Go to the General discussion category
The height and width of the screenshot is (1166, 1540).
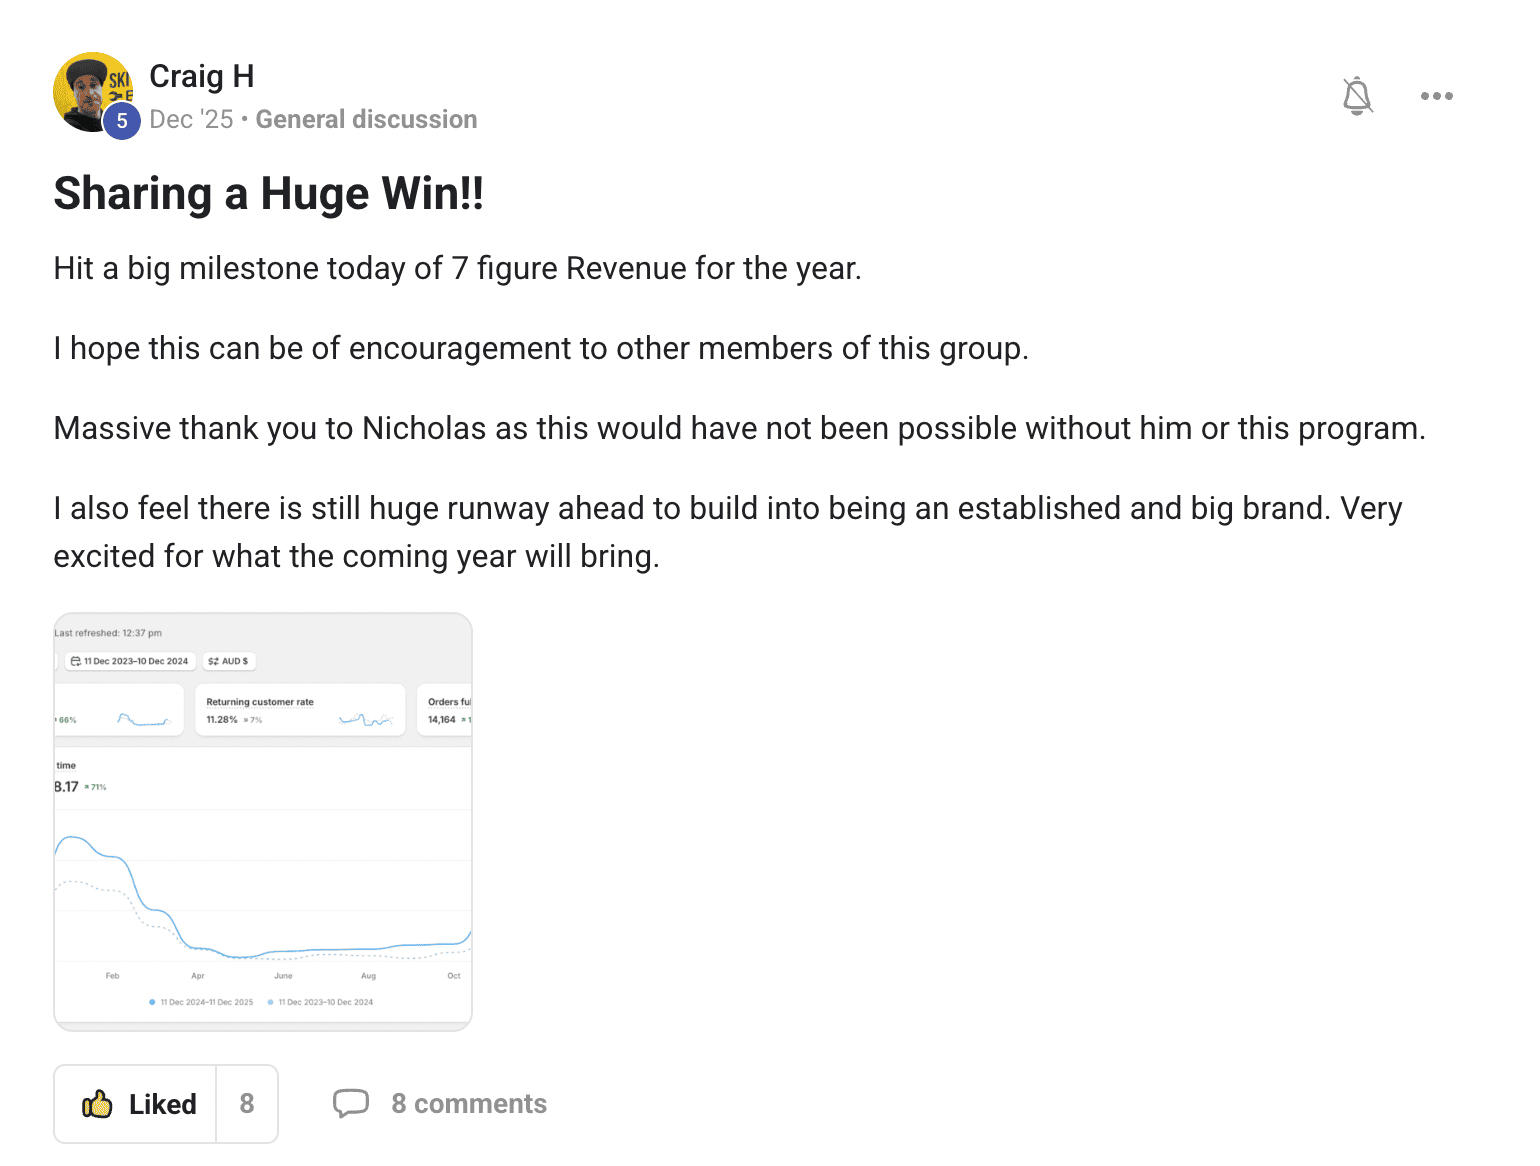point(366,119)
